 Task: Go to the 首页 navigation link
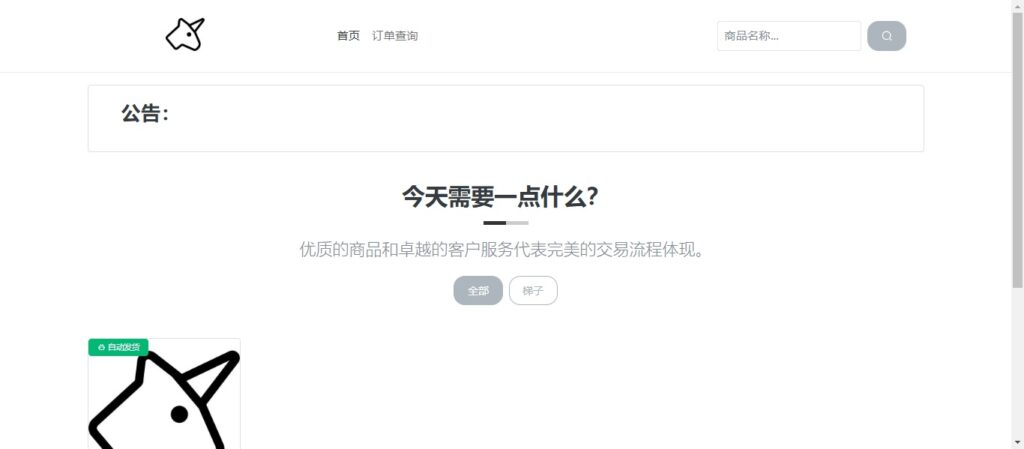tap(348, 36)
